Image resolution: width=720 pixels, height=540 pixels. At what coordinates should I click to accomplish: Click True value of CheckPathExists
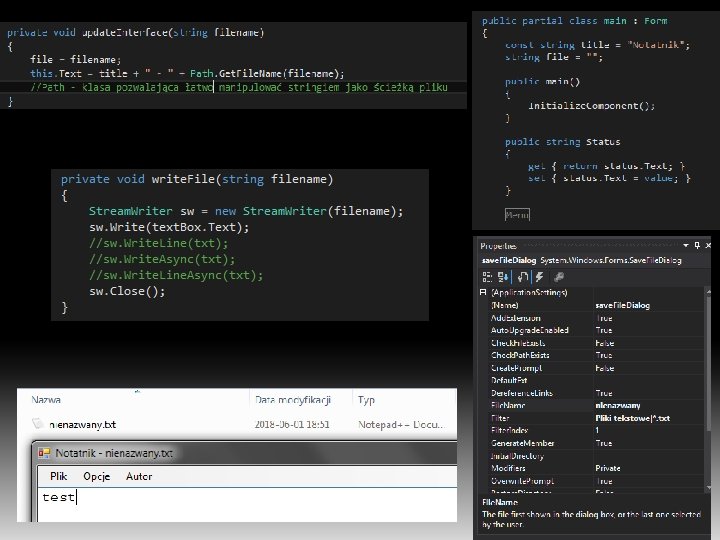[x=604, y=355]
